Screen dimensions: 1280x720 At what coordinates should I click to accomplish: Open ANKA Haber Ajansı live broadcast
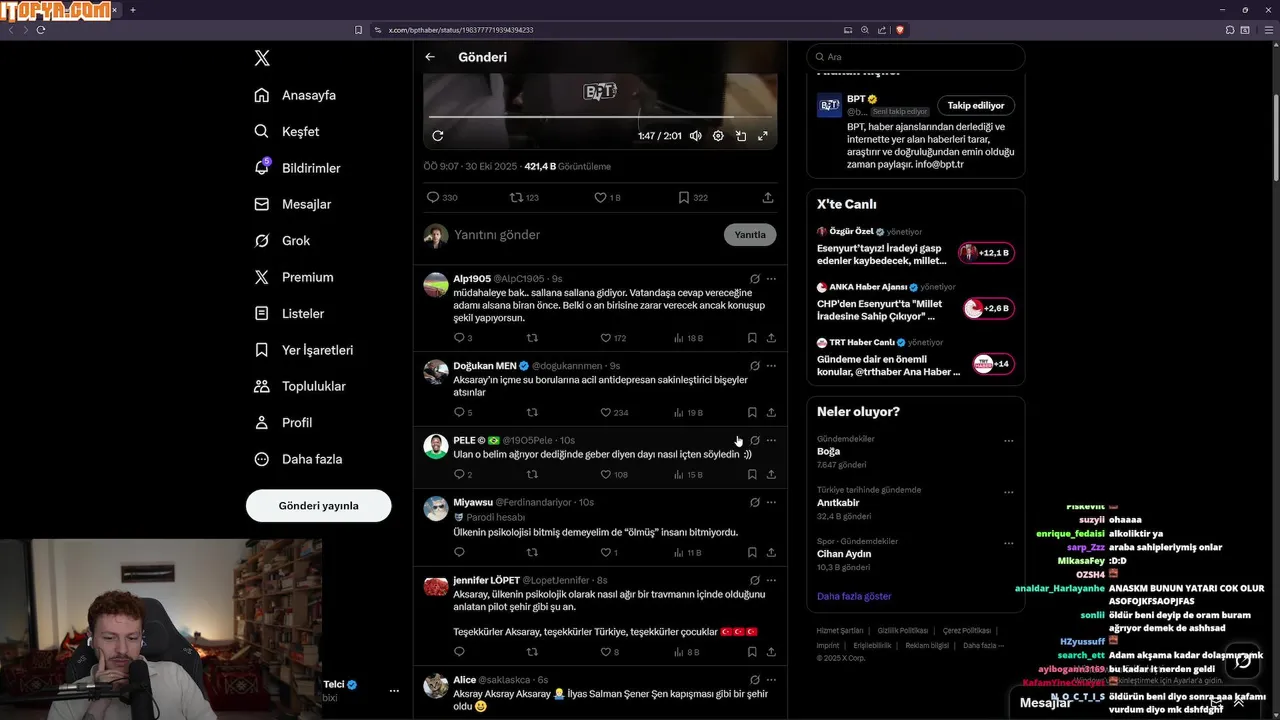pos(916,302)
